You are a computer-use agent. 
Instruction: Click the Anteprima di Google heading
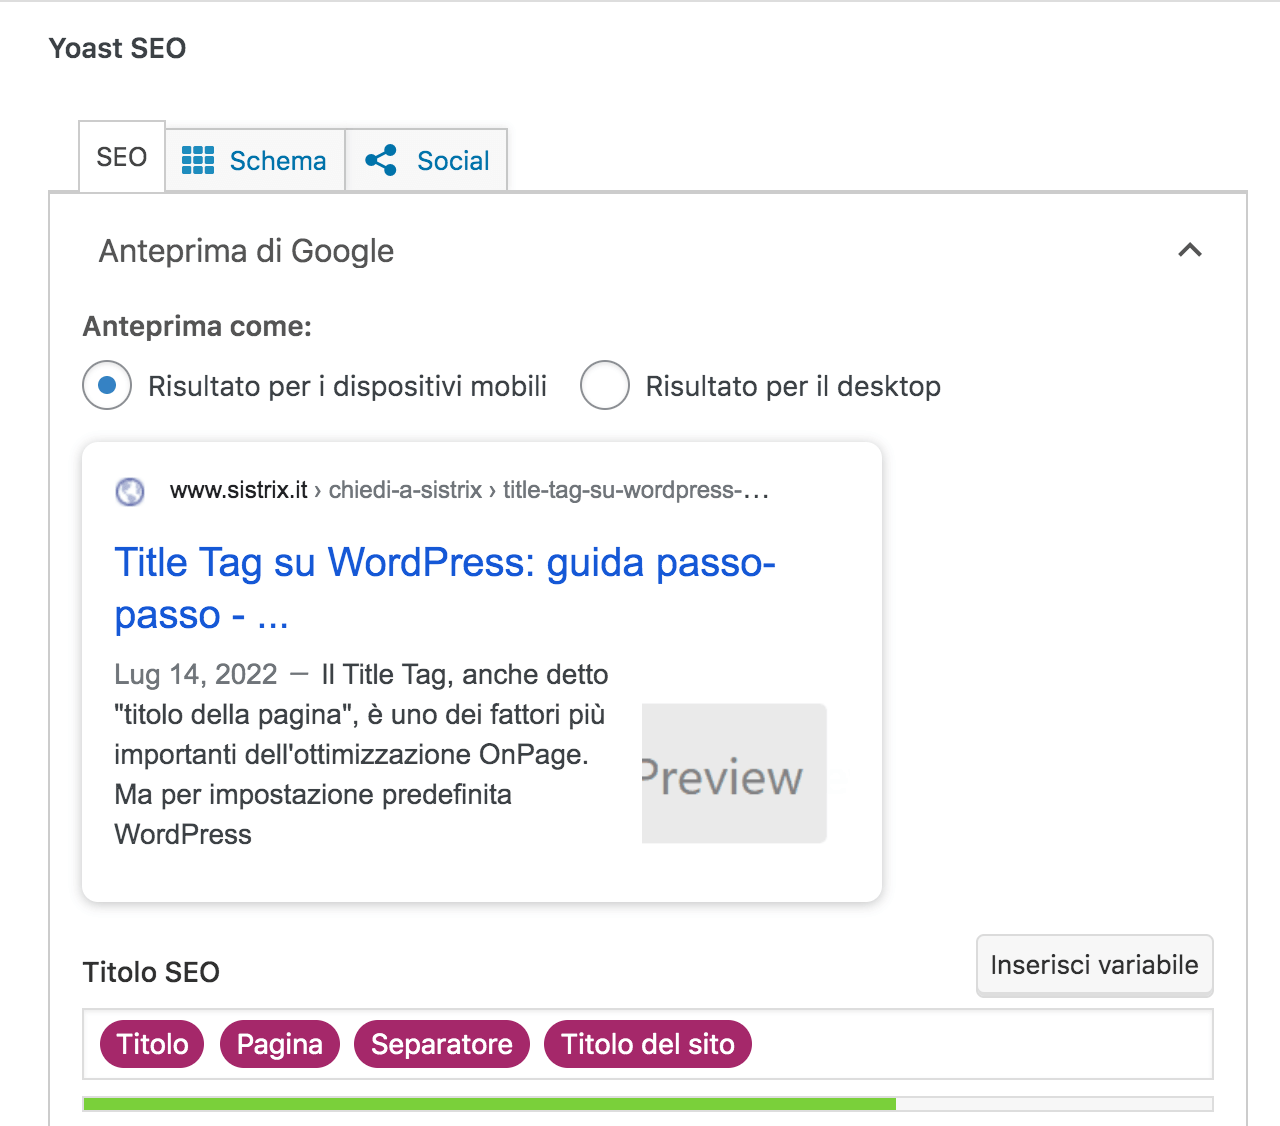246,251
